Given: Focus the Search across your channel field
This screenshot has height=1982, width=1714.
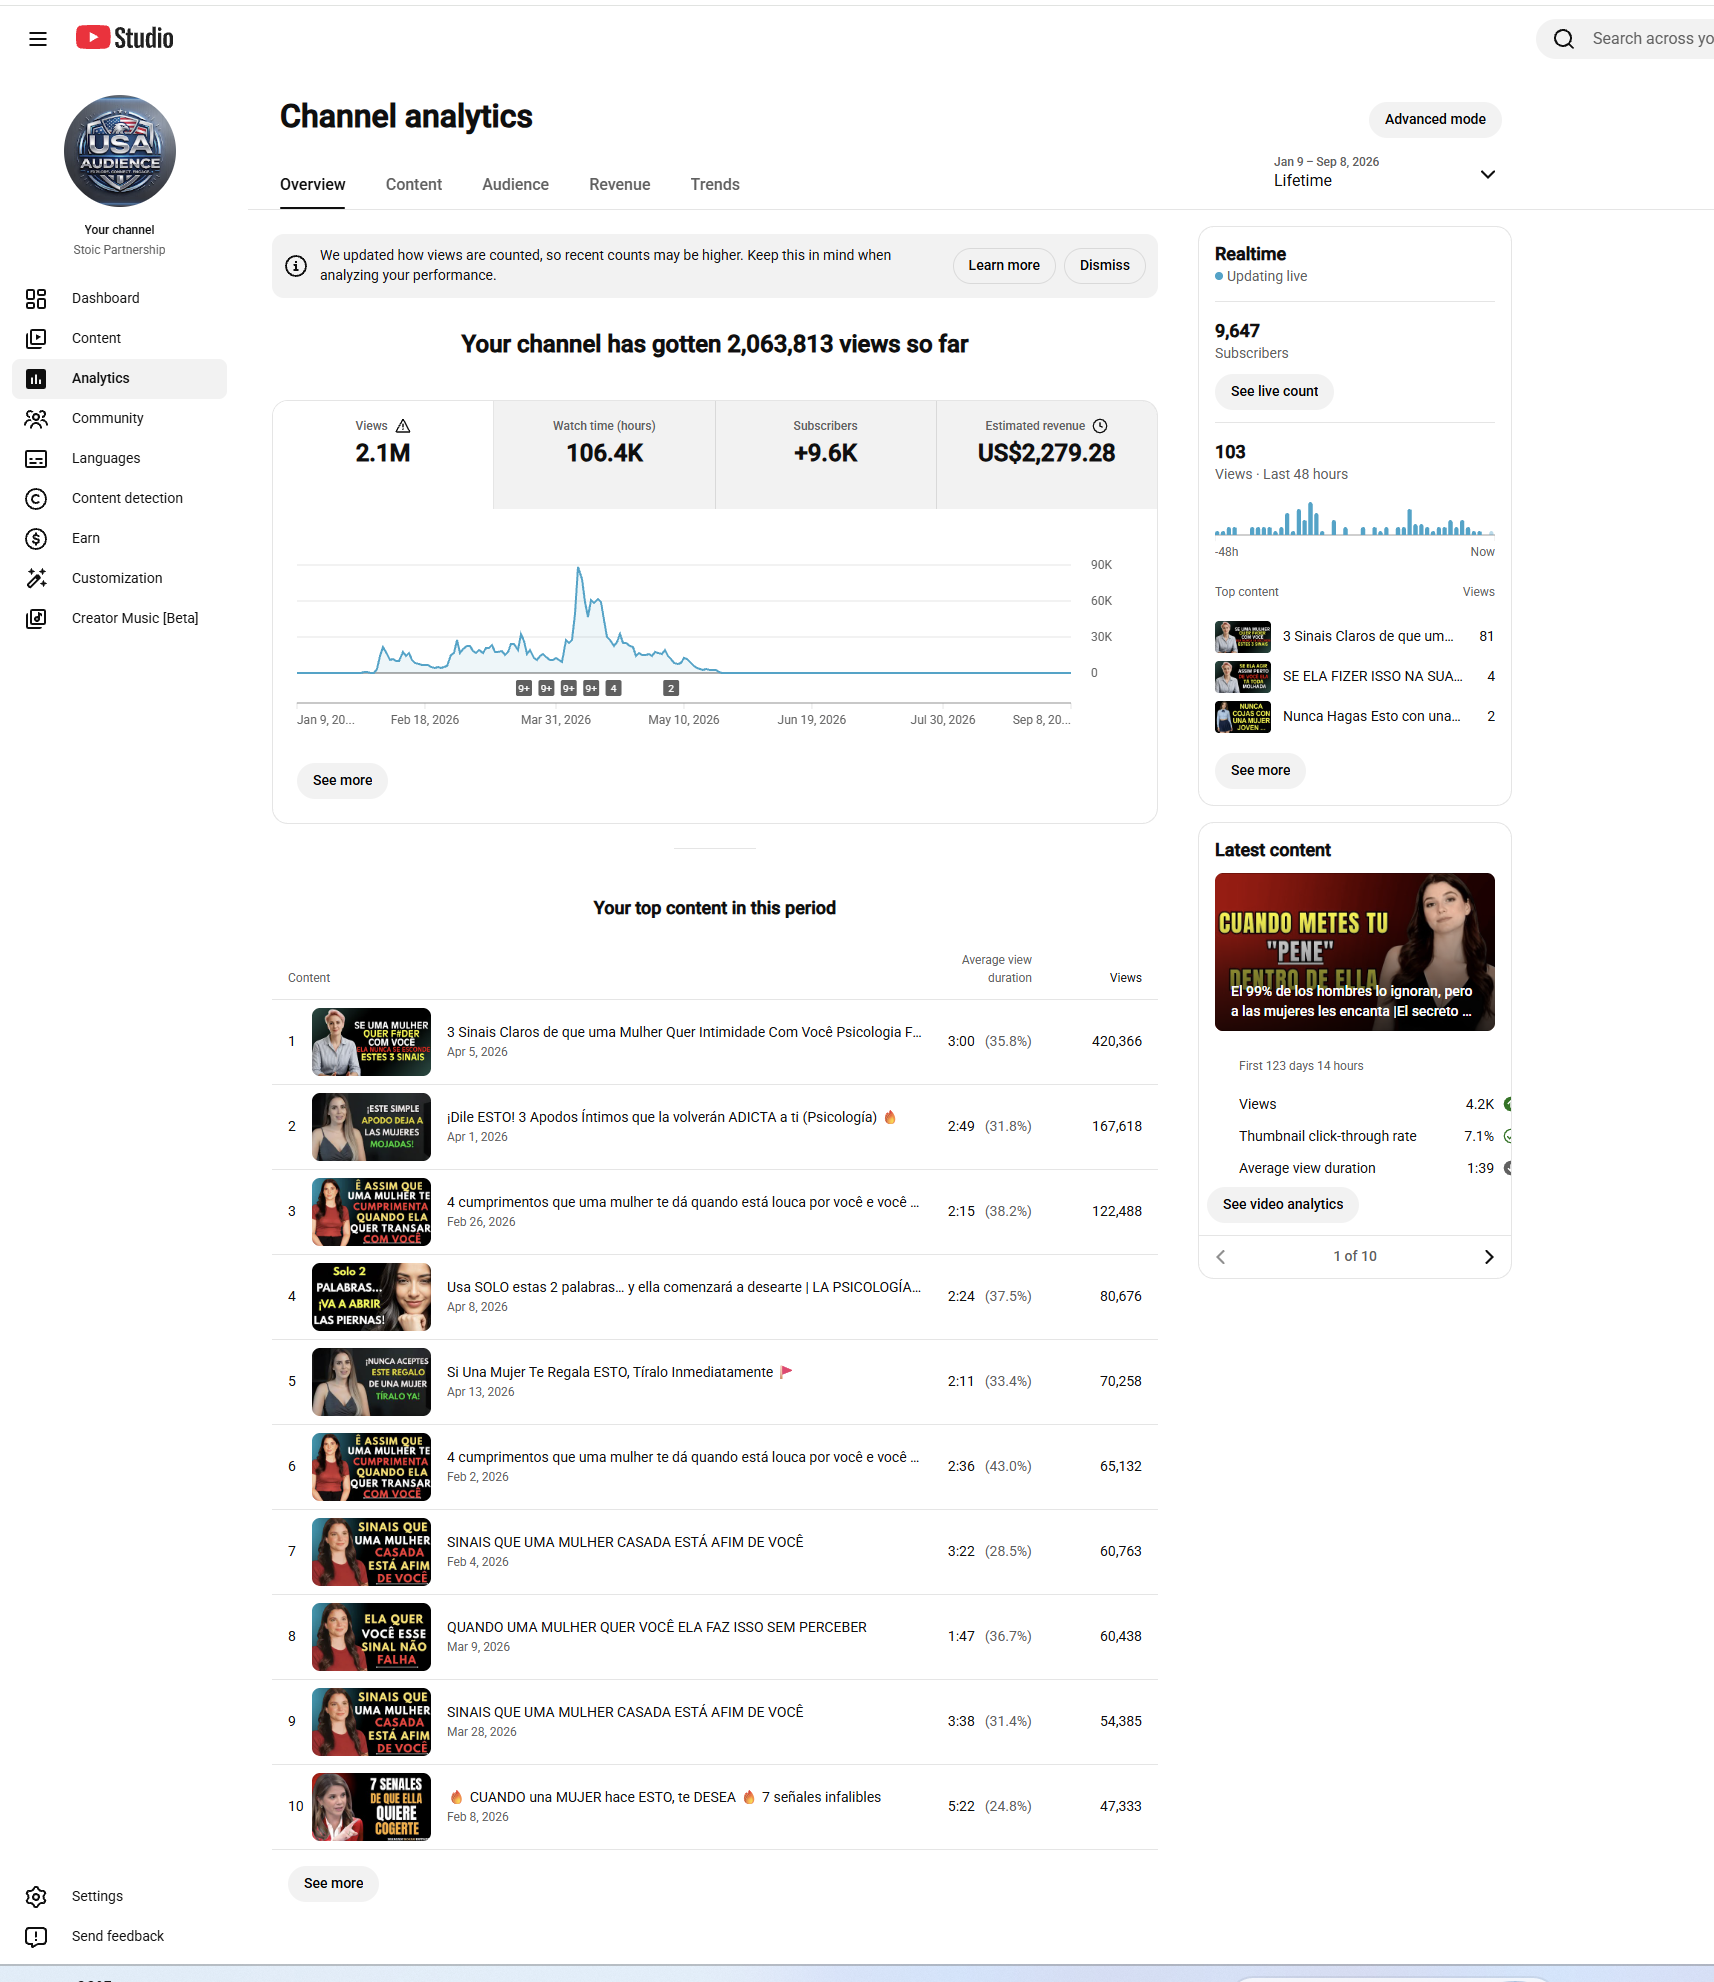Looking at the screenshot, I should (x=1650, y=39).
